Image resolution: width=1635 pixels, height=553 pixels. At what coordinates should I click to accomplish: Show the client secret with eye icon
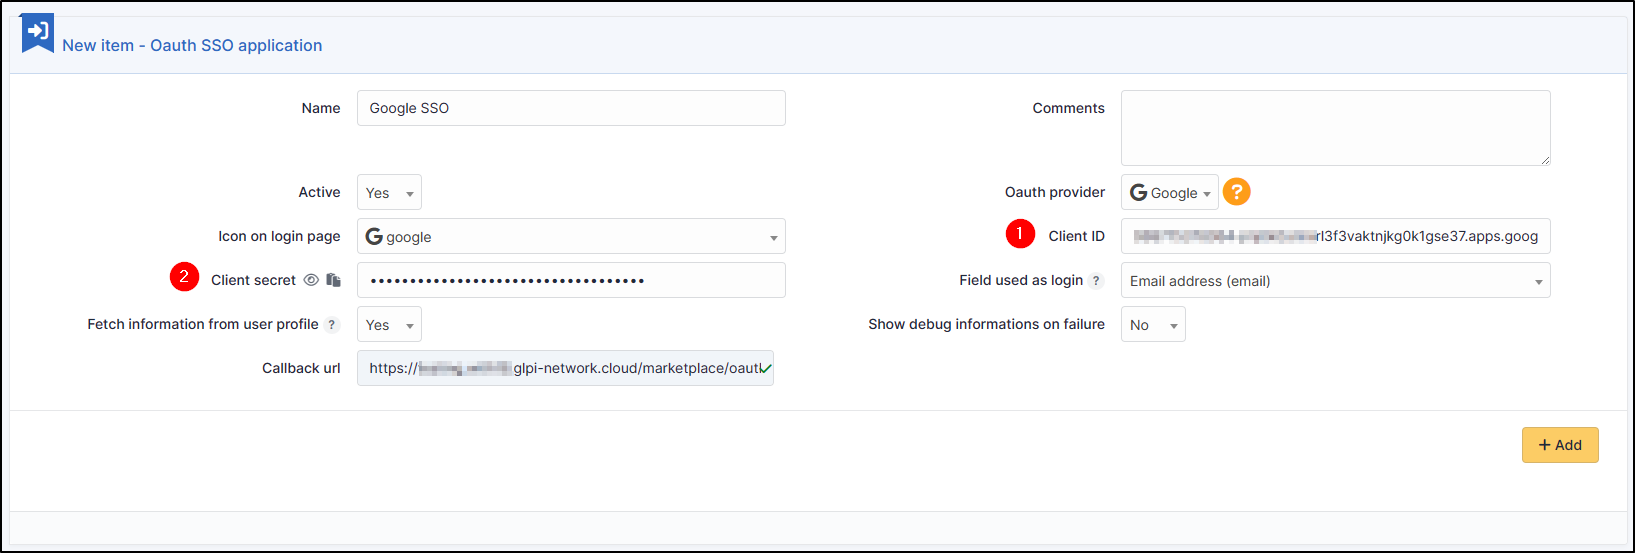point(311,280)
